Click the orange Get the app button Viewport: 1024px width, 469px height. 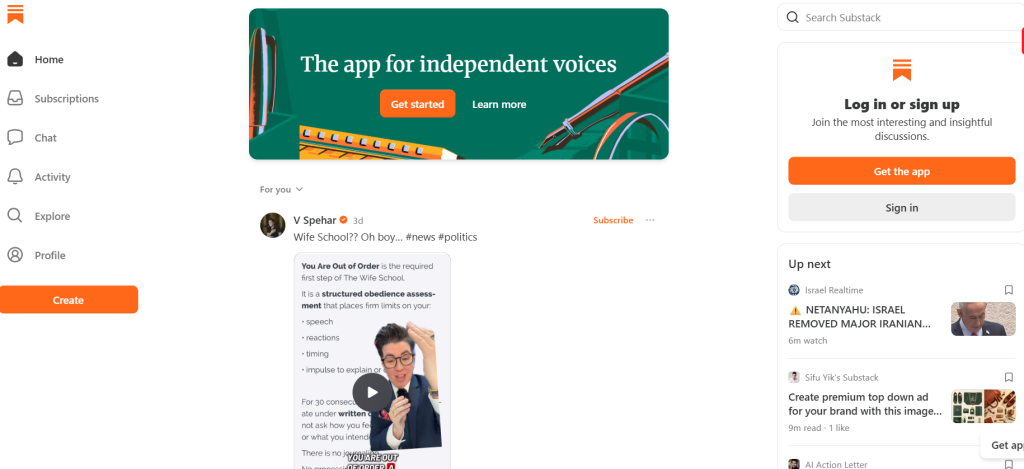tap(901, 171)
